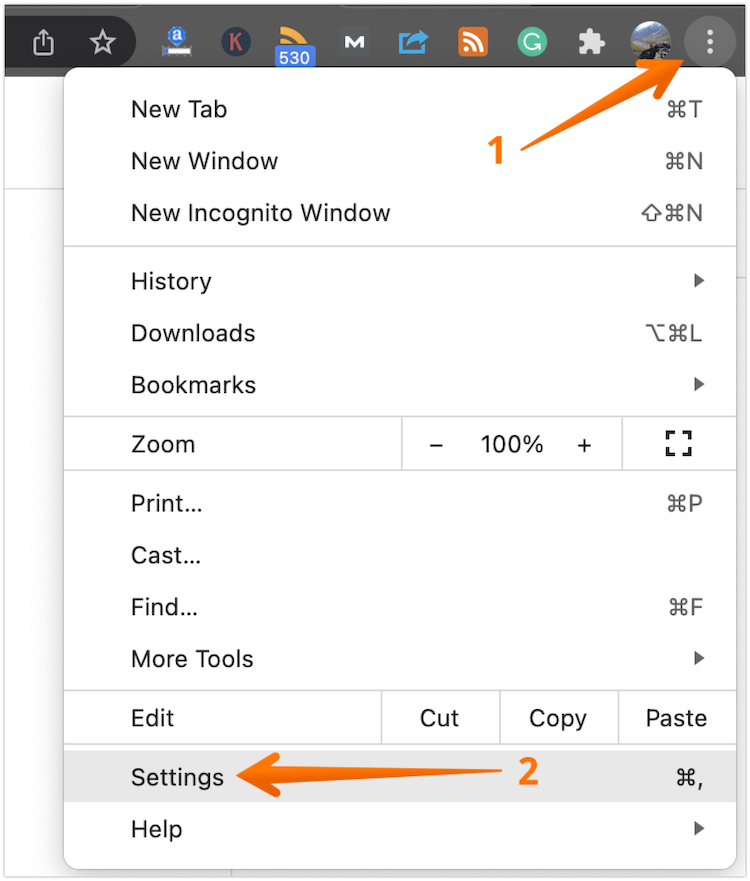Click the share page icon in toolbar
Screen dimensions: 750x881
(43, 42)
